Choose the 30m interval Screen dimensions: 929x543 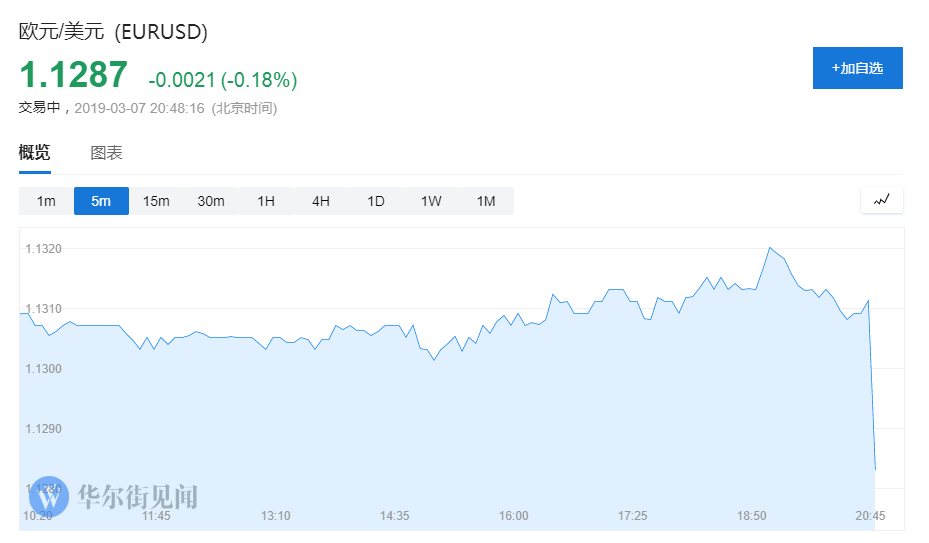[x=211, y=201]
